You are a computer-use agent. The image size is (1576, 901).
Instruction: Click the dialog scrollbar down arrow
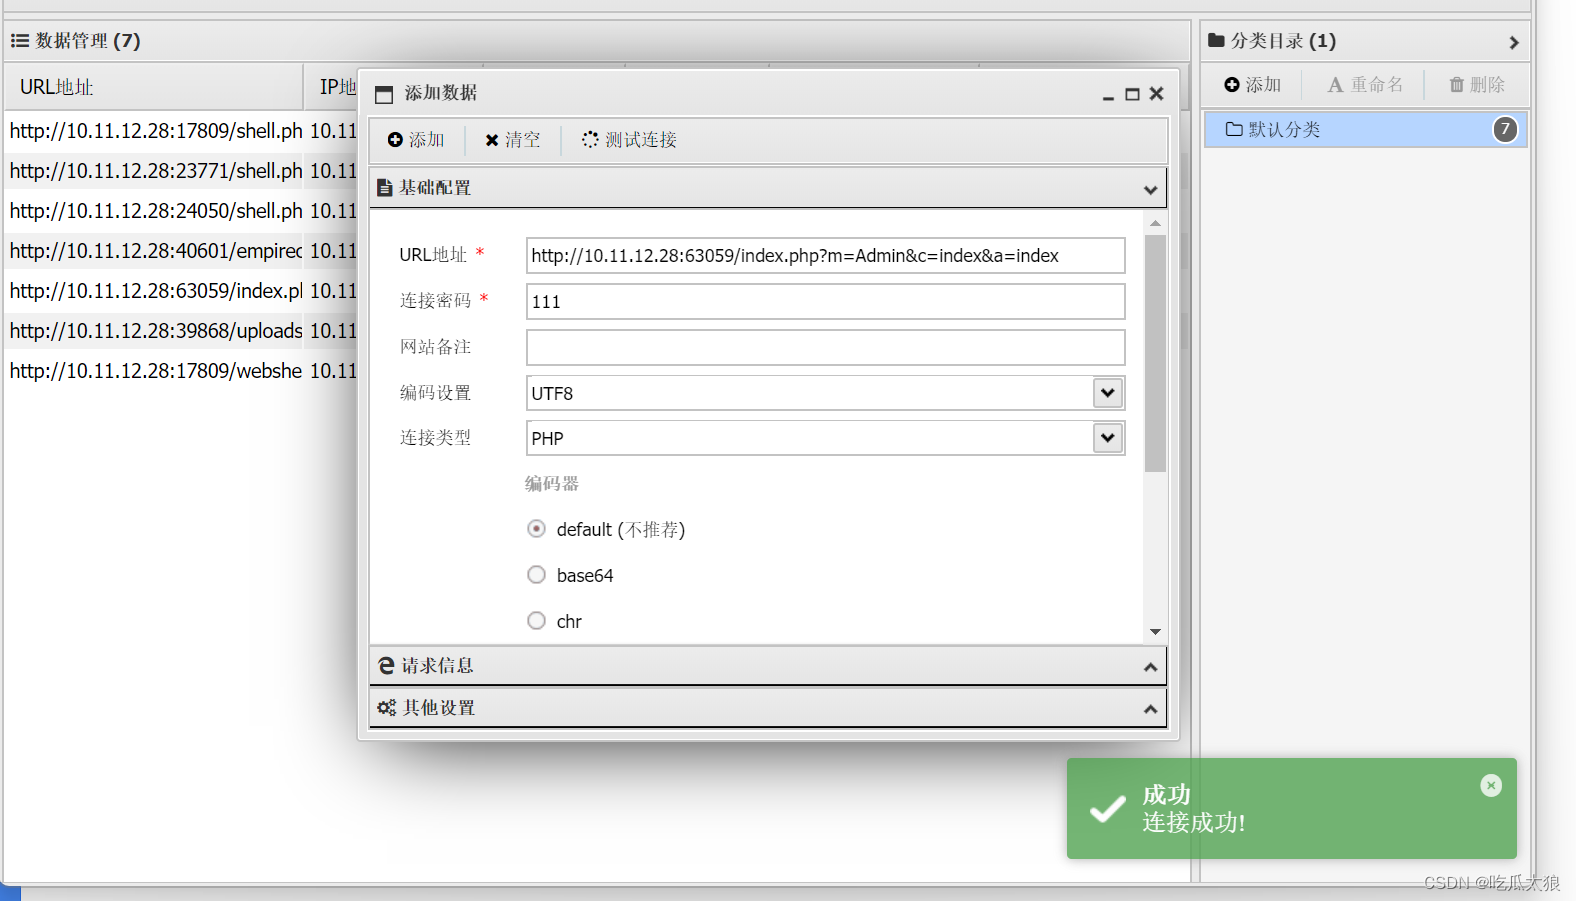pos(1155,632)
